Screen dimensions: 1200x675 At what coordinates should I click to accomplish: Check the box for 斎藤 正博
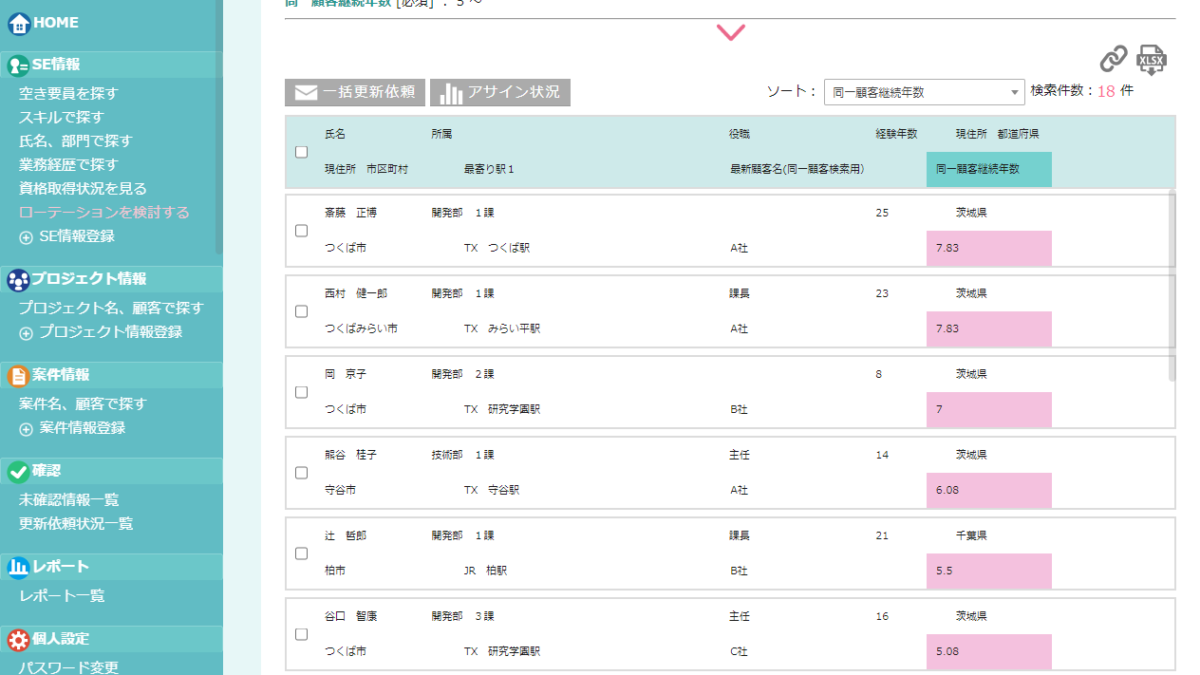click(302, 231)
